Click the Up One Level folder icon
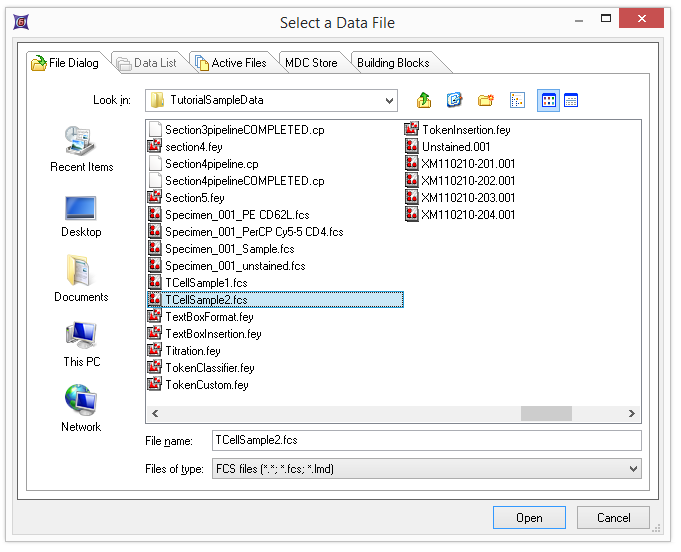The image size is (681, 552). [424, 100]
